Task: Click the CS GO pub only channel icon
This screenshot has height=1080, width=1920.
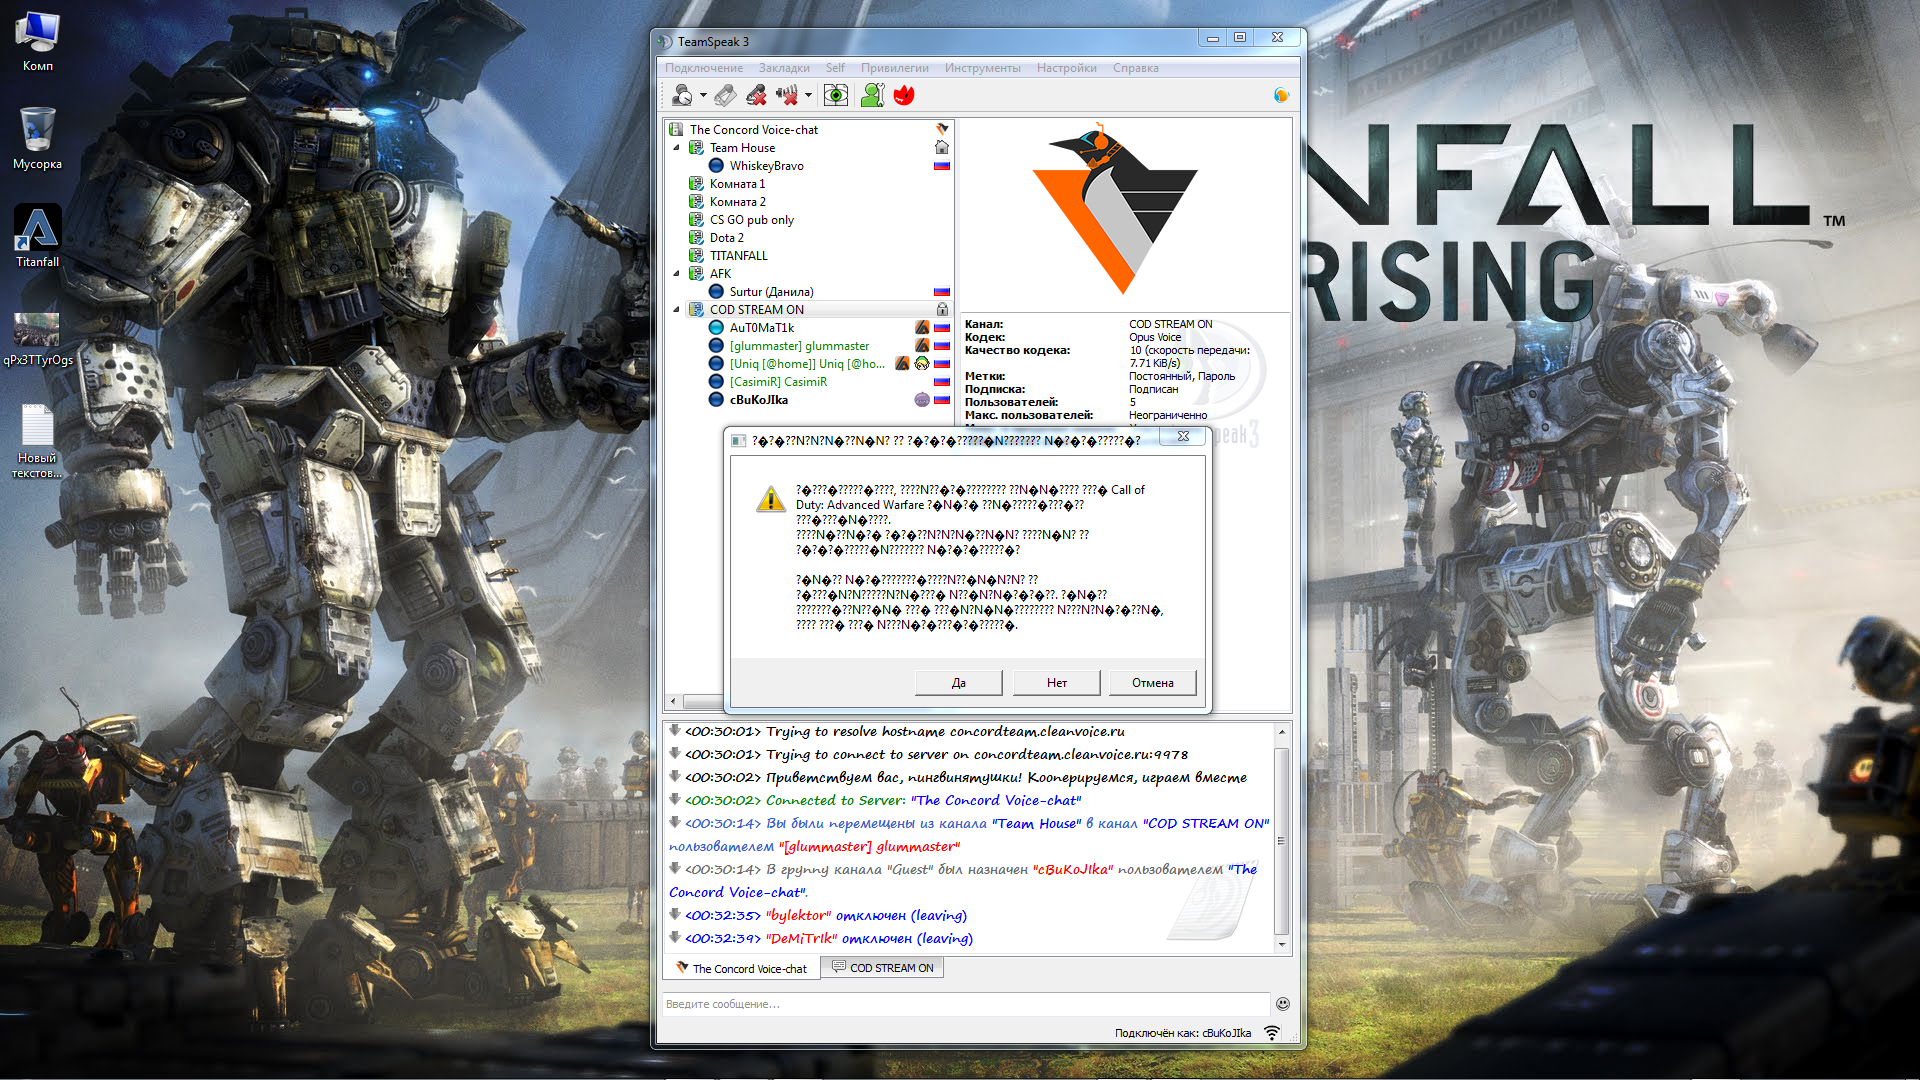Action: point(696,220)
